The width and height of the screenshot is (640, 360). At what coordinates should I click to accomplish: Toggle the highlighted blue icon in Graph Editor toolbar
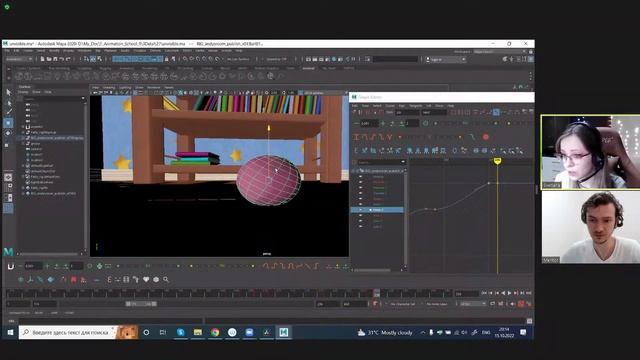coord(496,112)
